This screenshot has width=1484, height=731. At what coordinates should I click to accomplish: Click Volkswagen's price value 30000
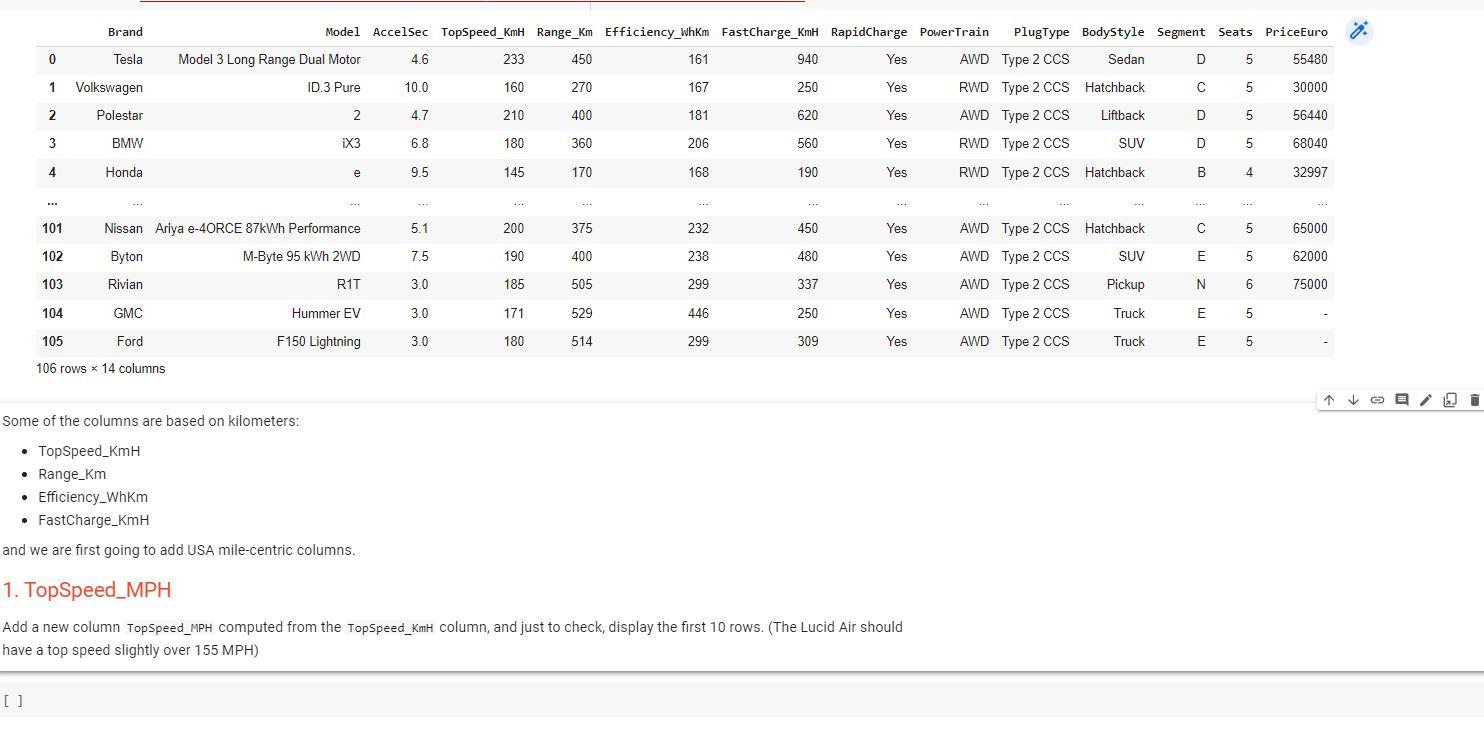click(x=1310, y=88)
